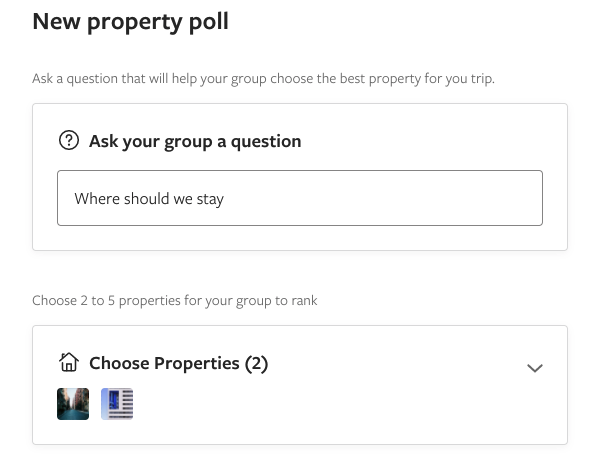The height and width of the screenshot is (474, 600).
Task: Select the city street property thumbnail
Action: (73, 404)
